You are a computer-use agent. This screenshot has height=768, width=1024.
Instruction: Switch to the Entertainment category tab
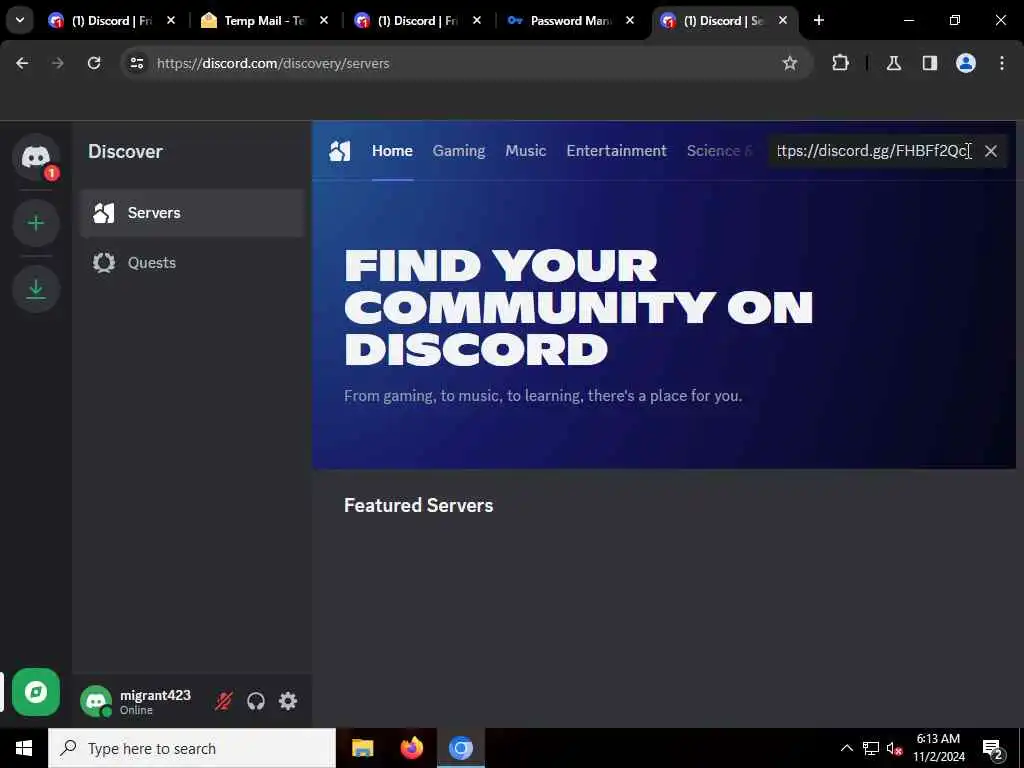[x=616, y=151]
